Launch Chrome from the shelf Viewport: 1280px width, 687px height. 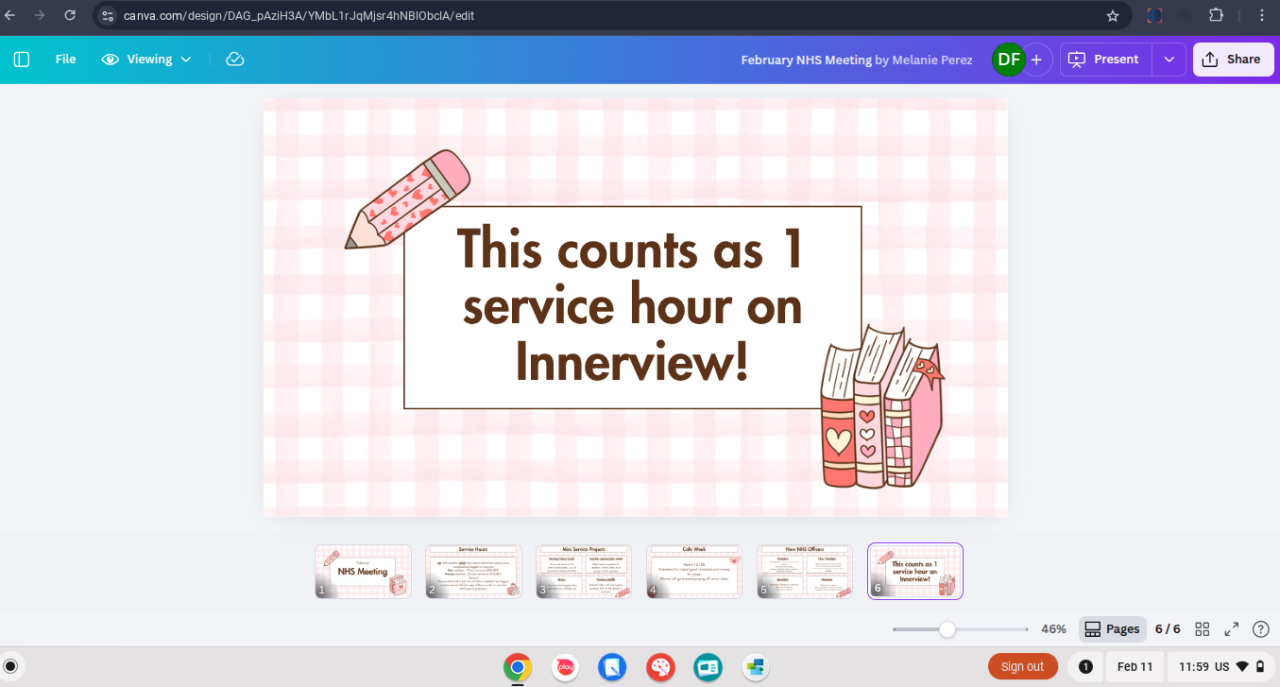coord(517,666)
